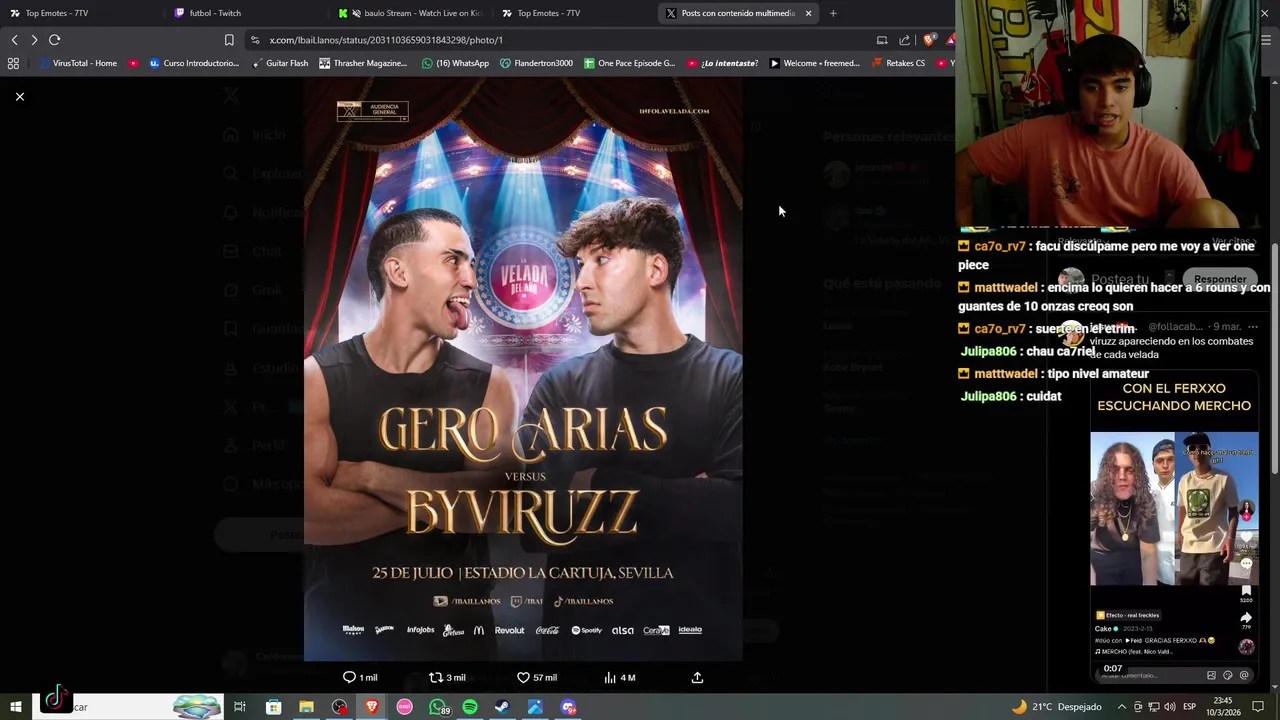Show hidden system tray icons

(1121, 707)
